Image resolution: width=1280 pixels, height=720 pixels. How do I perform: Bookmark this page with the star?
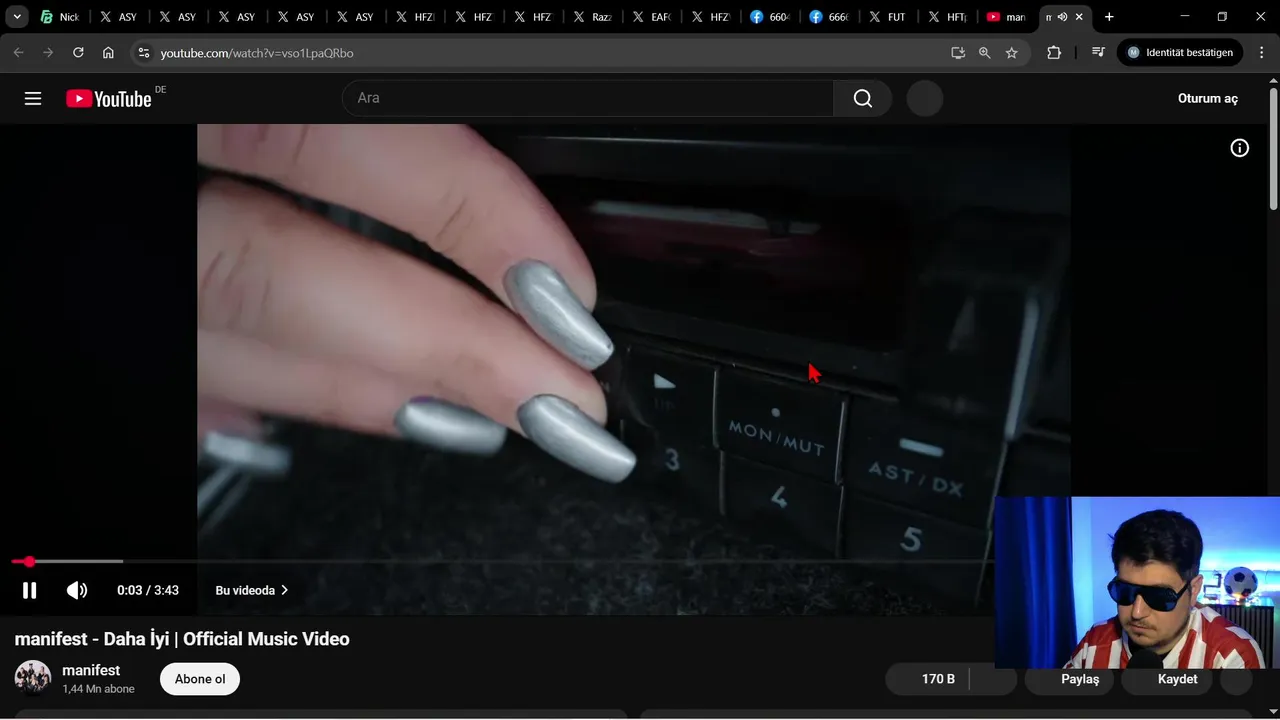point(1012,53)
